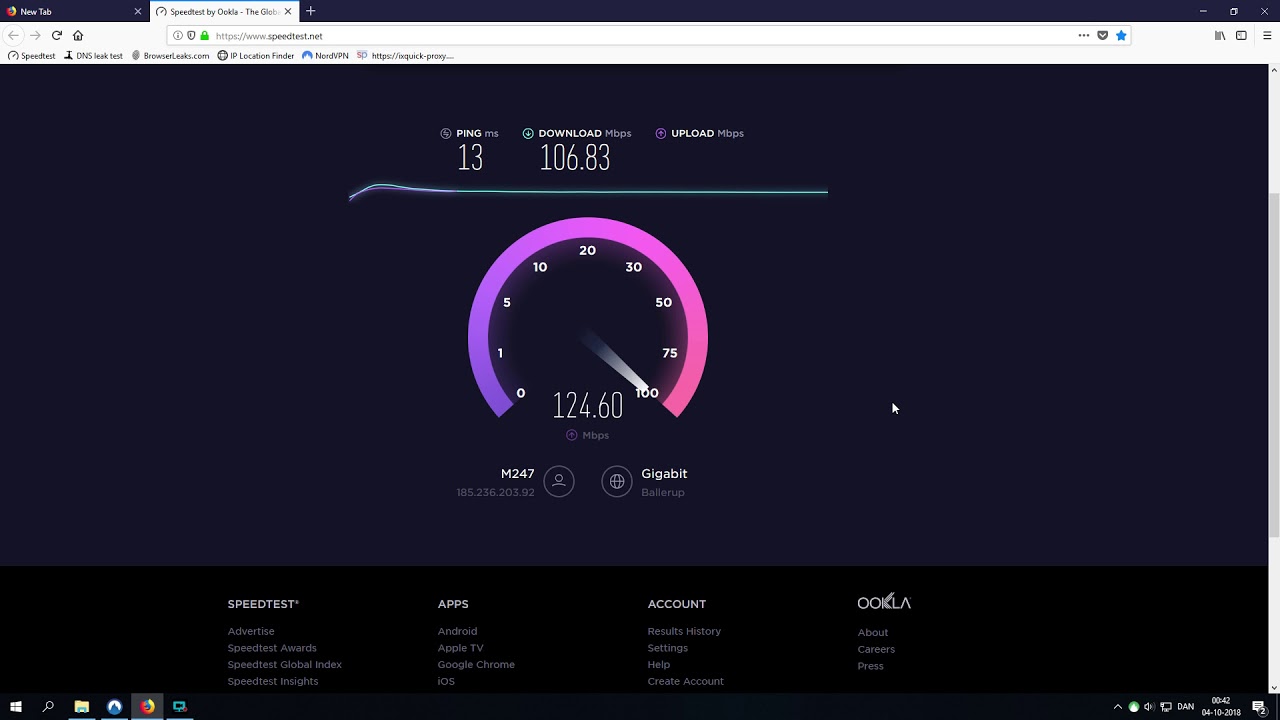Open DNS leak test bookmark

click(x=93, y=56)
